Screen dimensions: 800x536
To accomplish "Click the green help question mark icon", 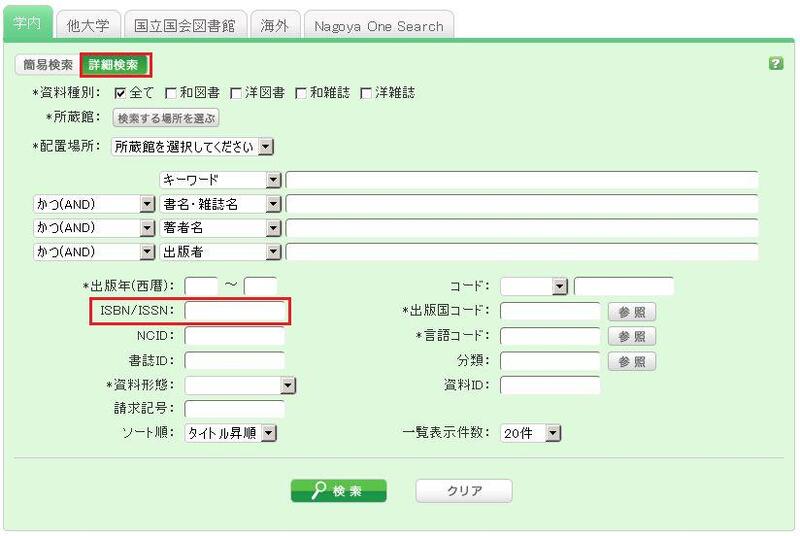I will tap(776, 63).
